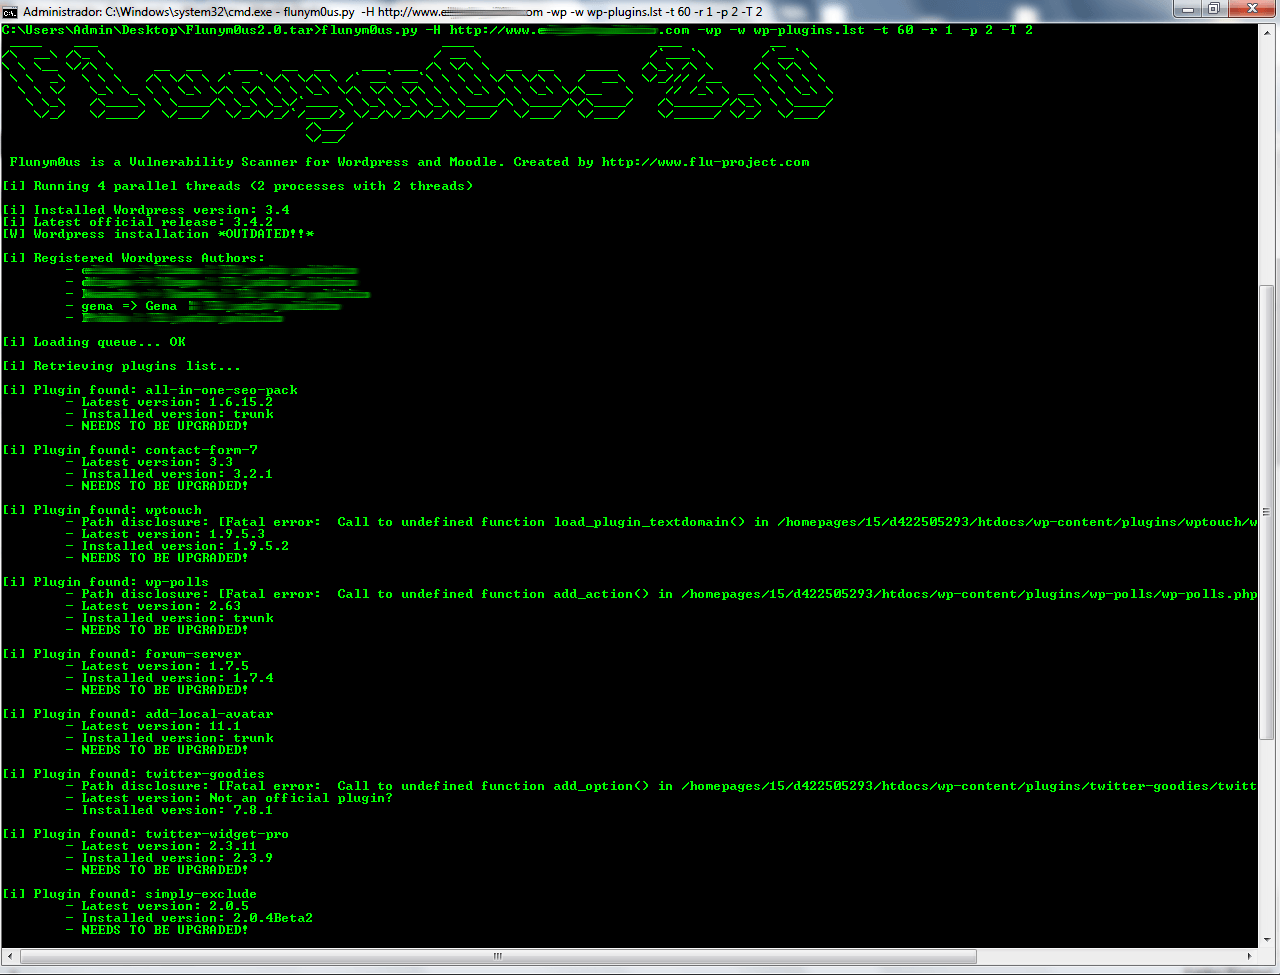The image size is (1280, 975).
Task: Click the all-in-one-seo-pack plugin name
Action: [221, 390]
